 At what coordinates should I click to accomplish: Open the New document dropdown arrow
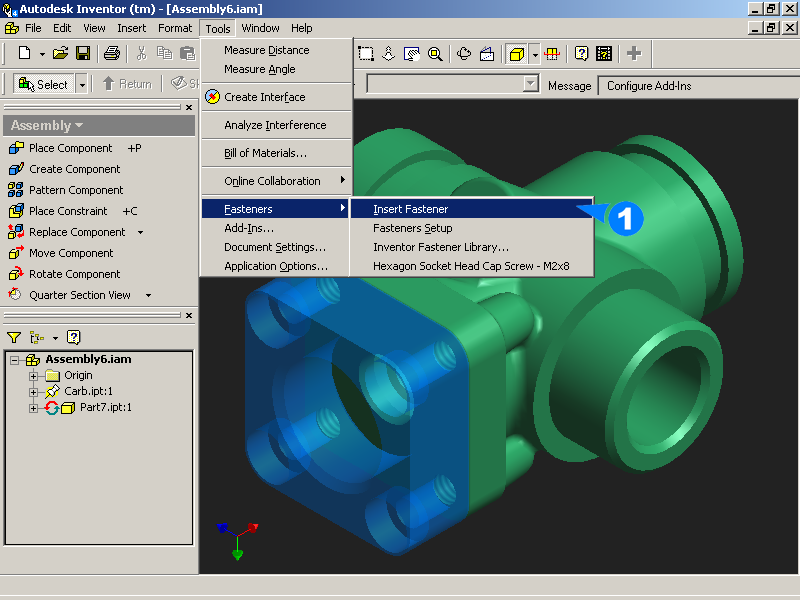pos(42,54)
